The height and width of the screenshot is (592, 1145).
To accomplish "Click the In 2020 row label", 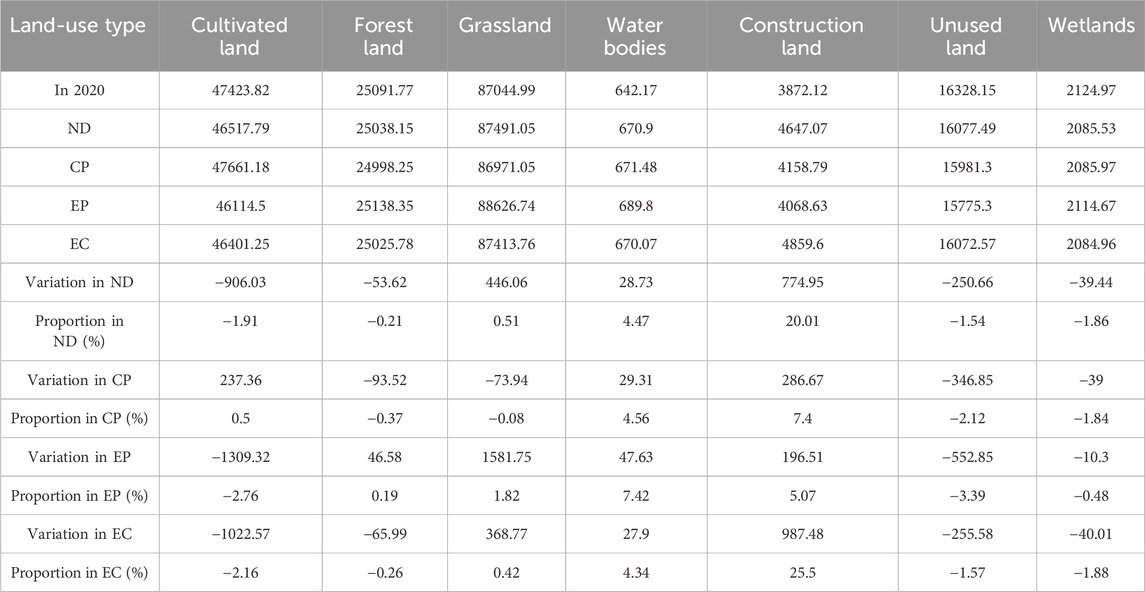I will click(79, 91).
